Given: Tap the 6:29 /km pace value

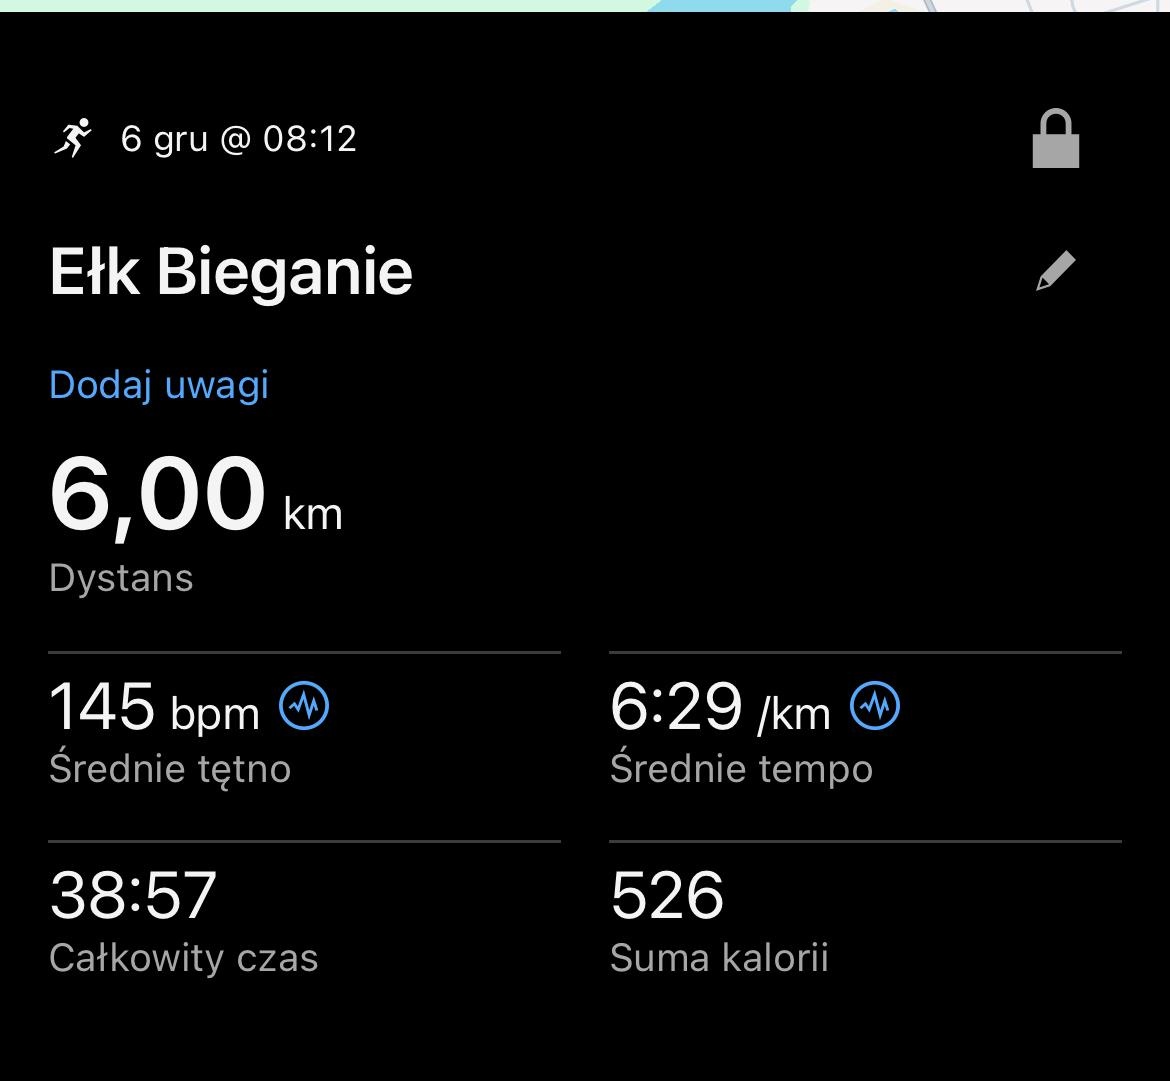Looking at the screenshot, I should click(720, 708).
